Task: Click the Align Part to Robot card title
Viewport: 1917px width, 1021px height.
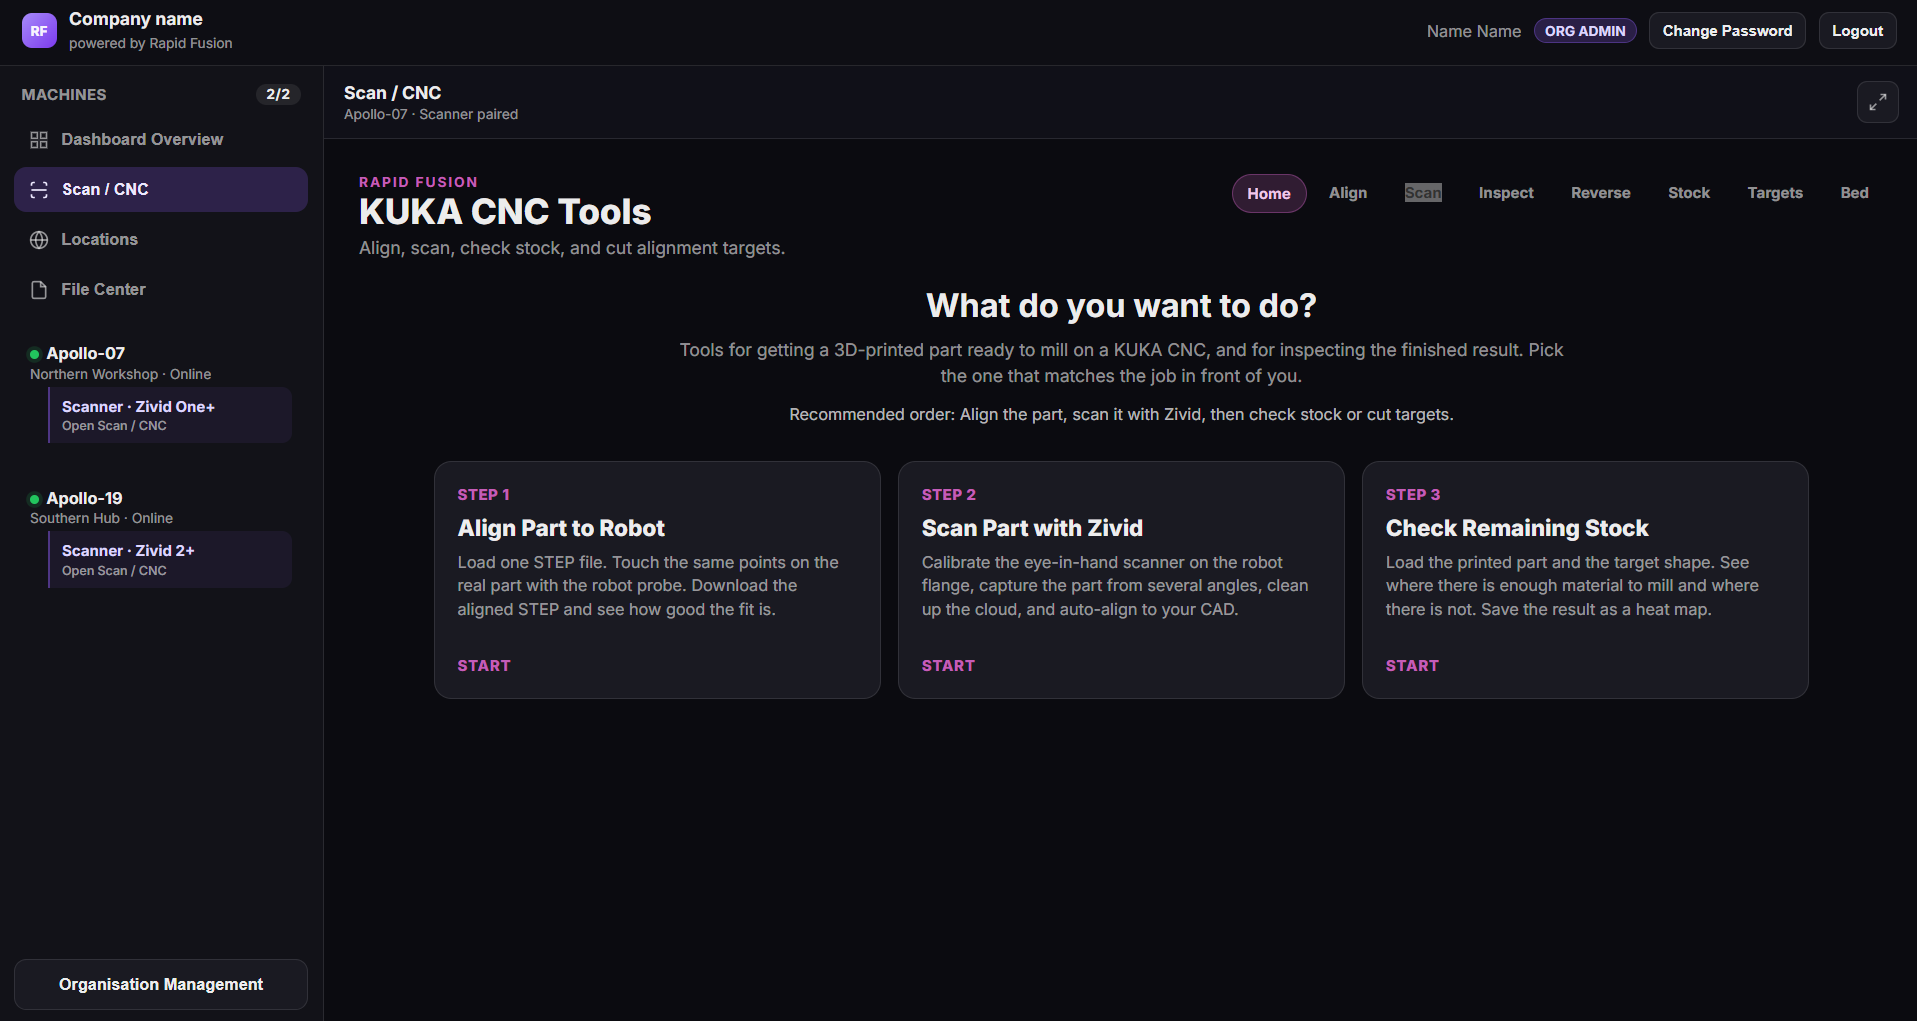Action: tap(561, 529)
